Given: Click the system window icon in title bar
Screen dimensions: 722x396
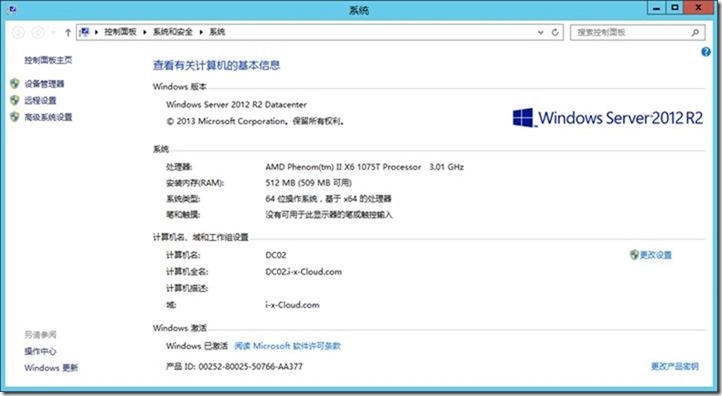Looking at the screenshot, I should pyautogui.click(x=12, y=9).
